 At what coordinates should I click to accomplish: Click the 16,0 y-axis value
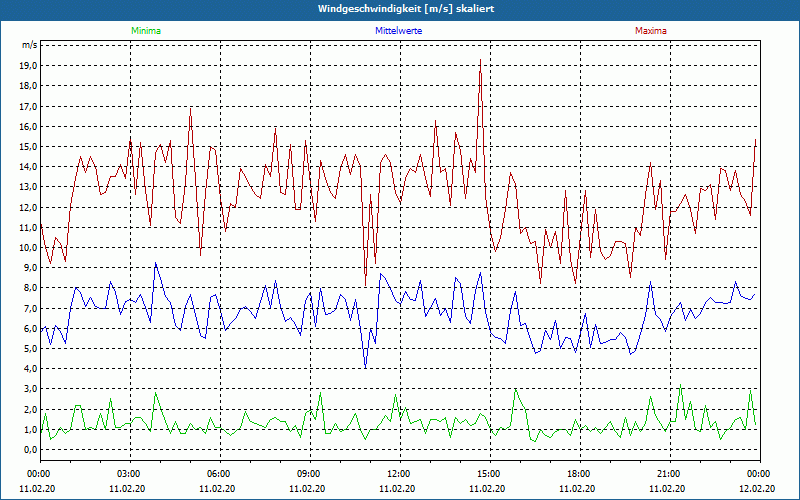pos(29,127)
